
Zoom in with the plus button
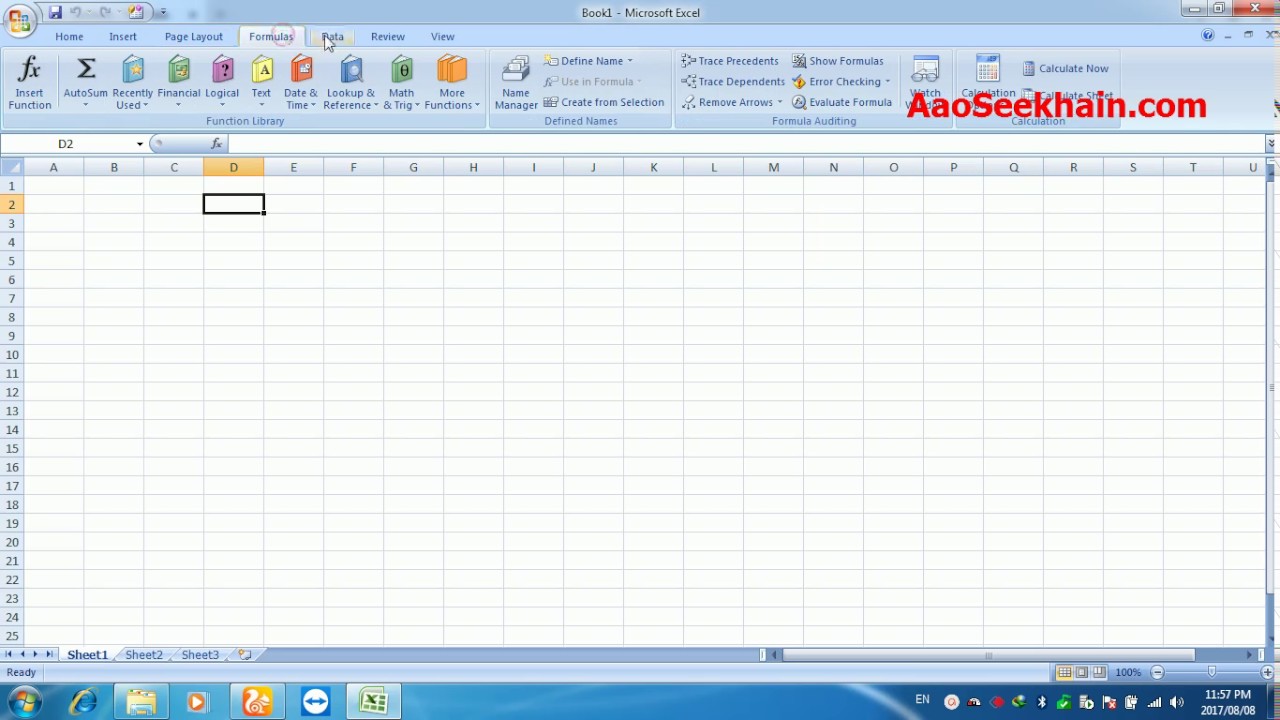tap(1267, 673)
